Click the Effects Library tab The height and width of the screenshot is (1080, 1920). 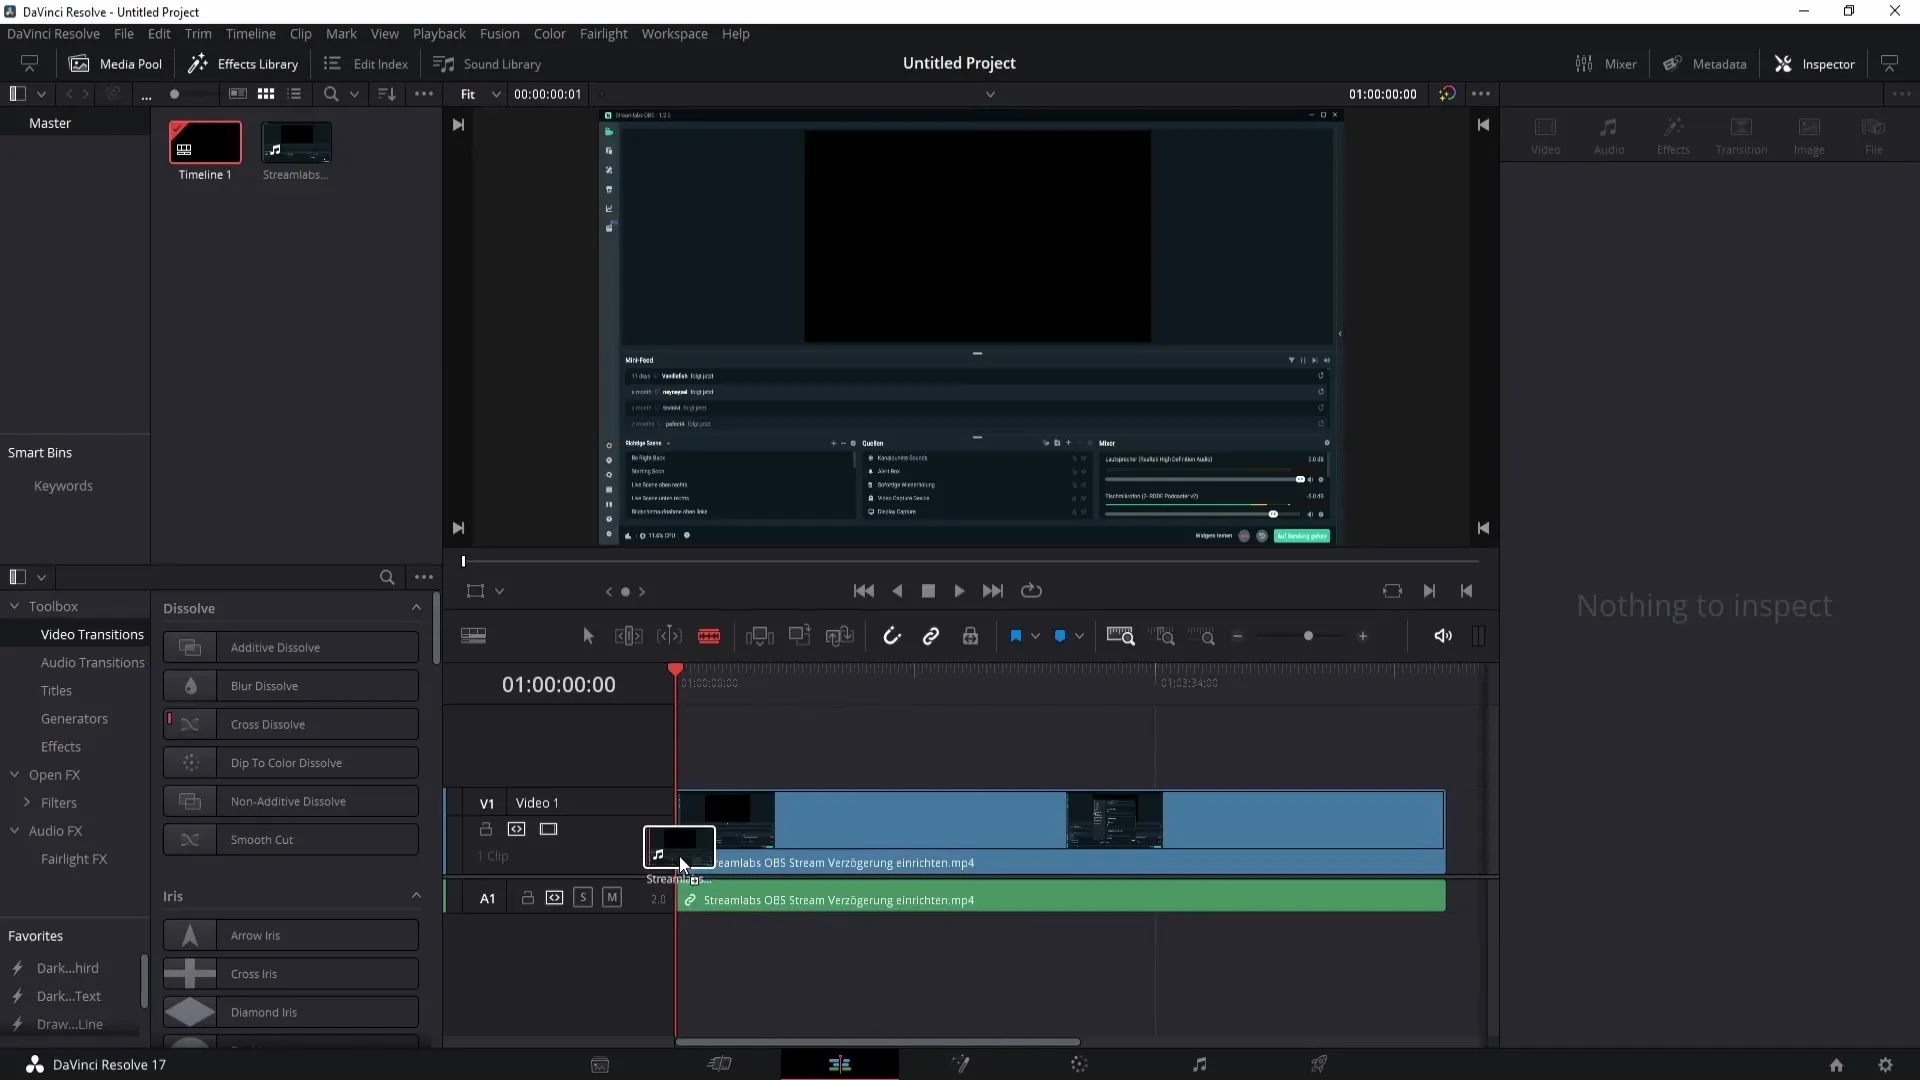coord(245,63)
